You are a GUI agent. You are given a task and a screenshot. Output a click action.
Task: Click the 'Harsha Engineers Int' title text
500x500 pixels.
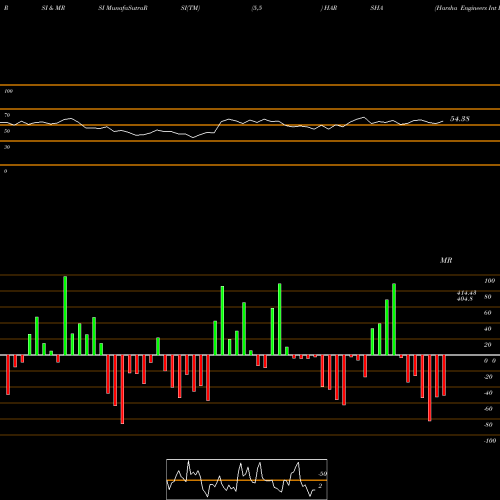coord(465,8)
